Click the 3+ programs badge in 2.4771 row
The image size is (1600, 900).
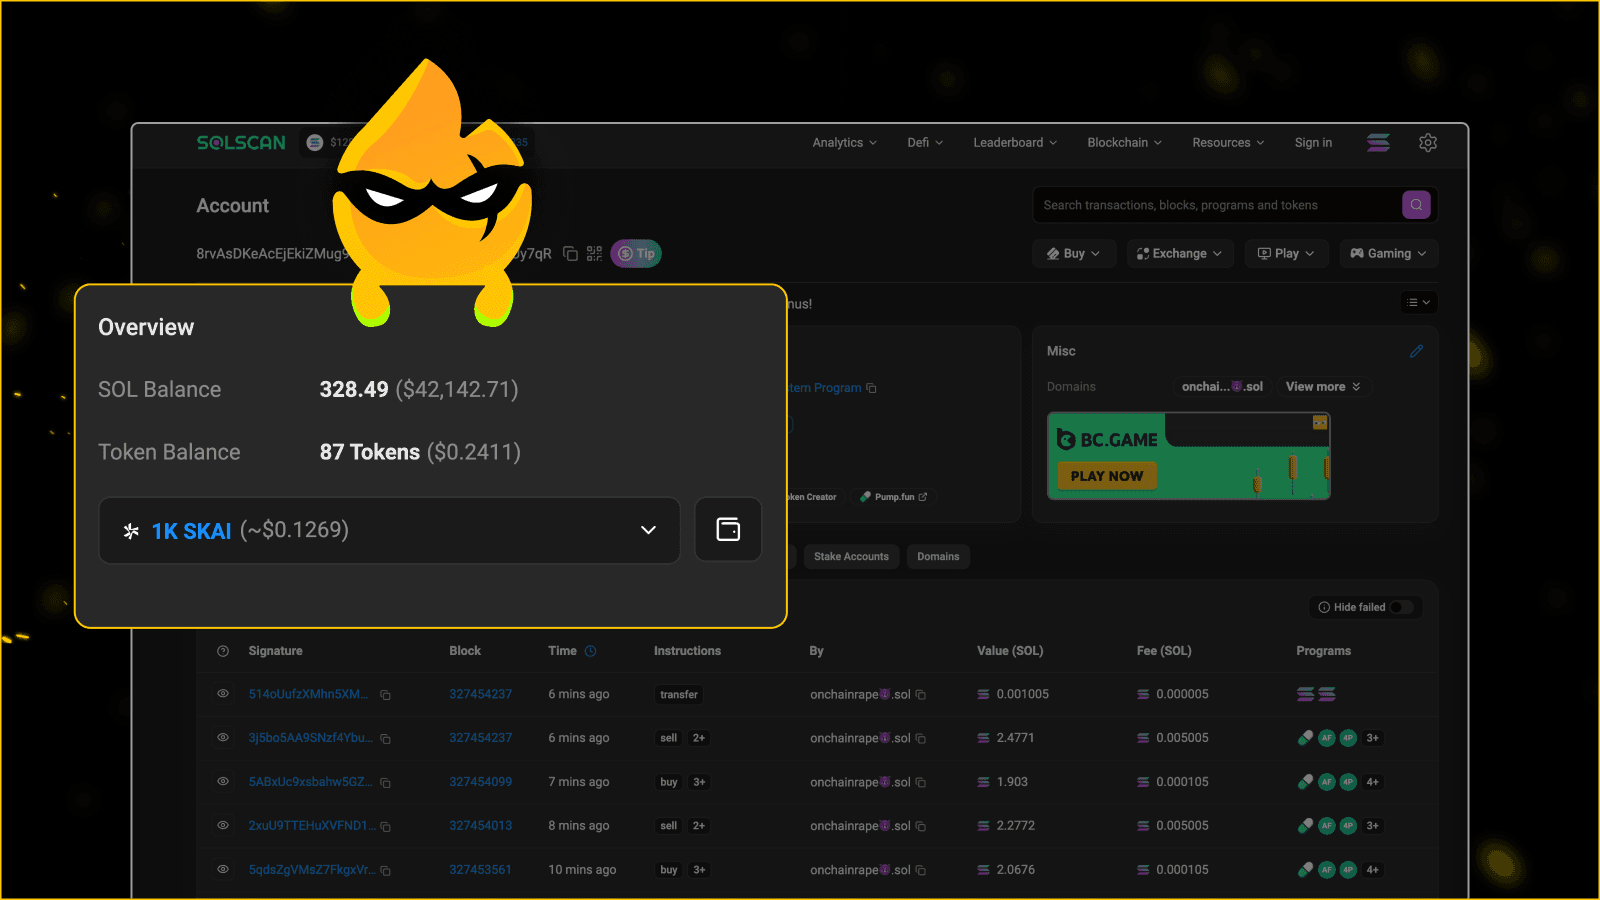click(x=1373, y=738)
